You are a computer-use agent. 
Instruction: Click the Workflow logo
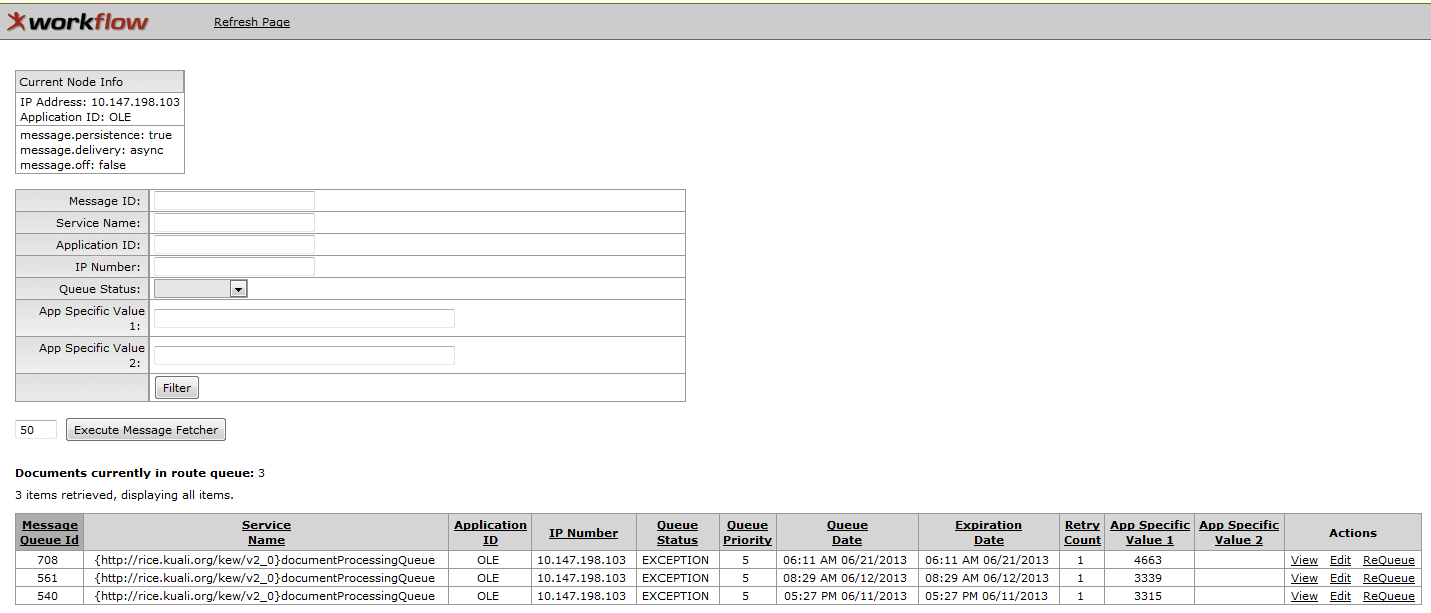coord(78,22)
